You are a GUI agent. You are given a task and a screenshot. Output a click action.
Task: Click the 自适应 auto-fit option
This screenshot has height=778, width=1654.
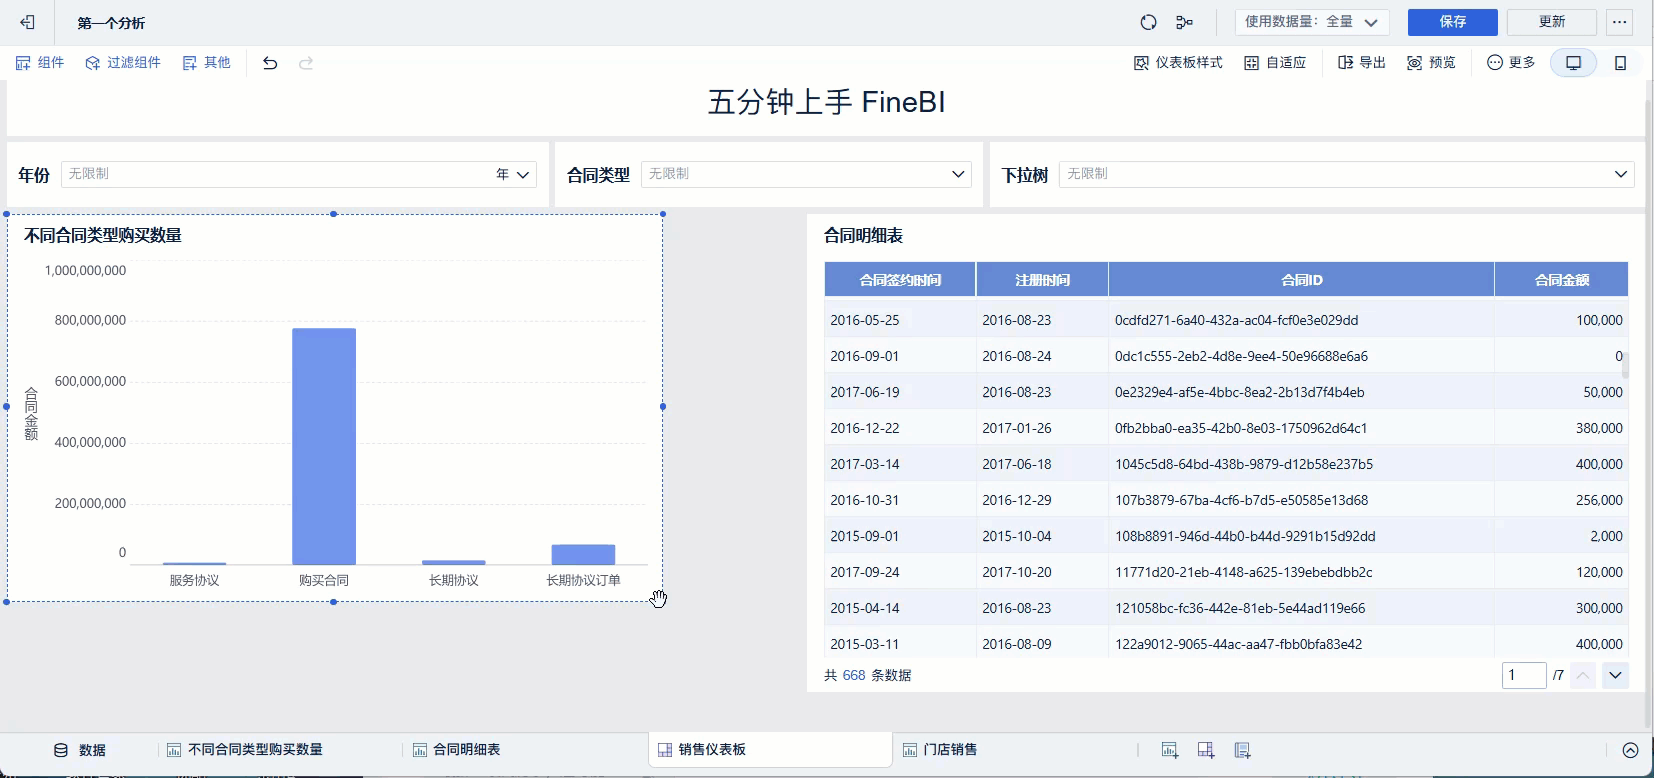pos(1275,63)
